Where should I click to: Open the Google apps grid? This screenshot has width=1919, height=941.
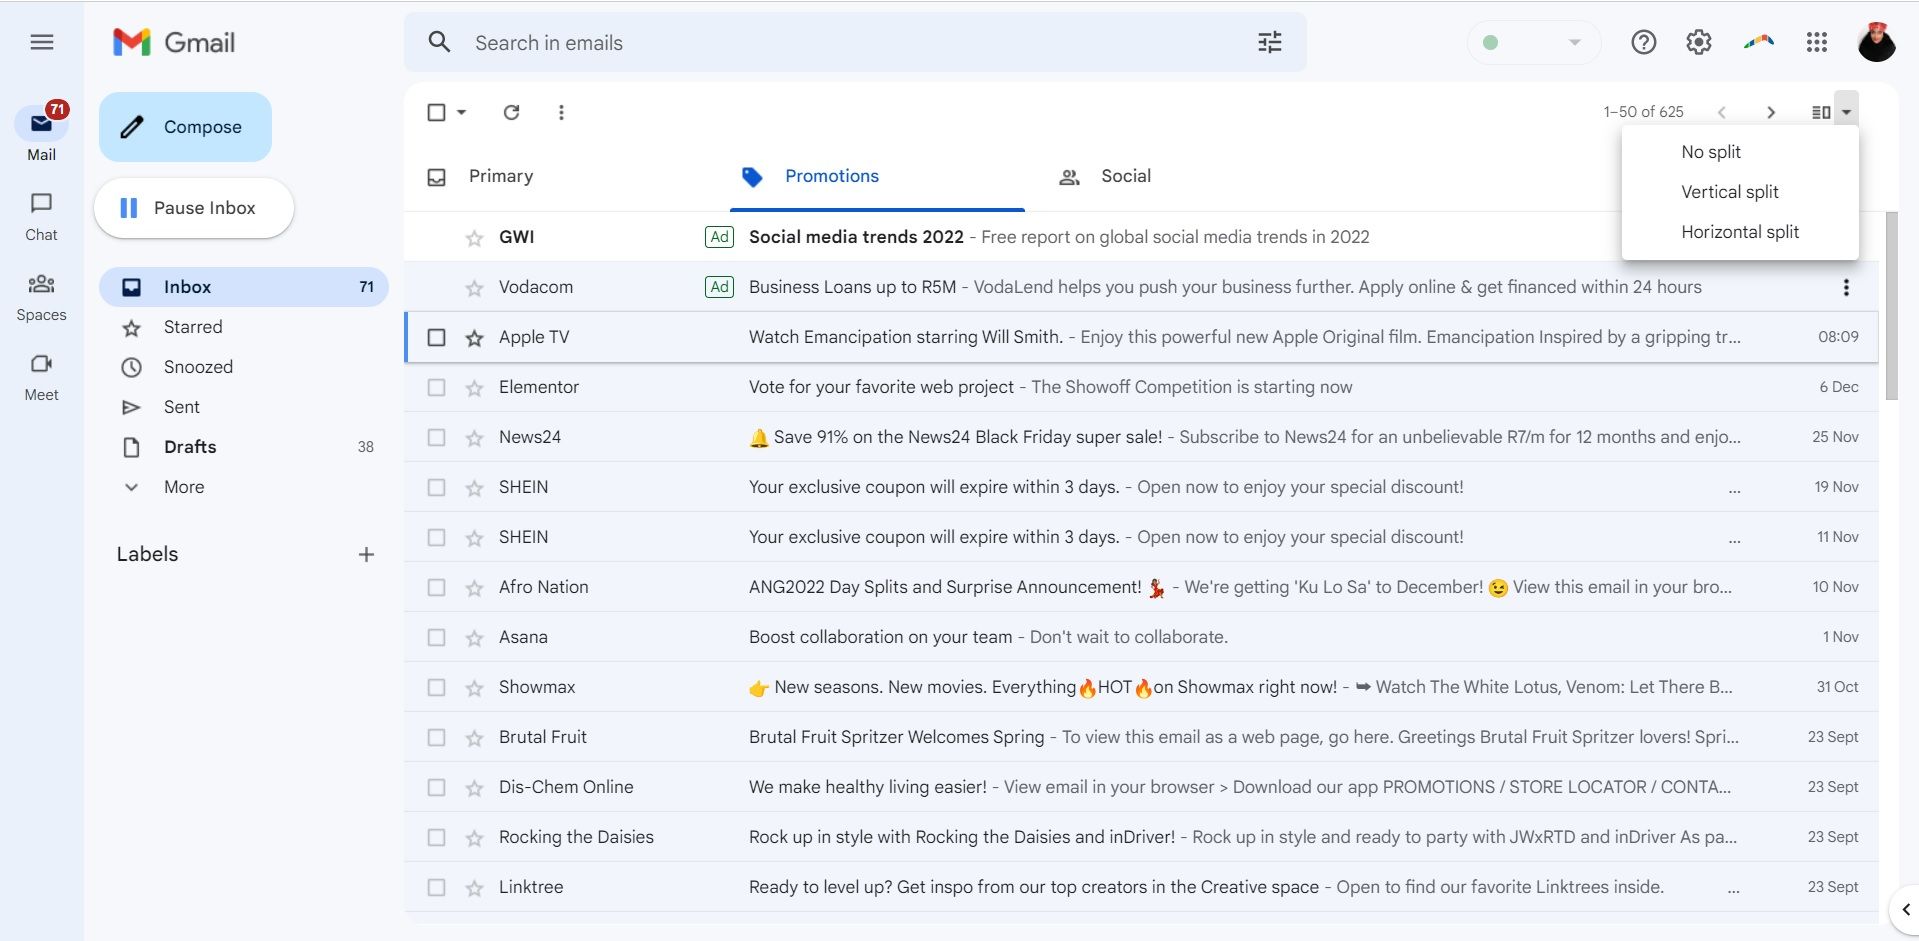click(x=1817, y=42)
